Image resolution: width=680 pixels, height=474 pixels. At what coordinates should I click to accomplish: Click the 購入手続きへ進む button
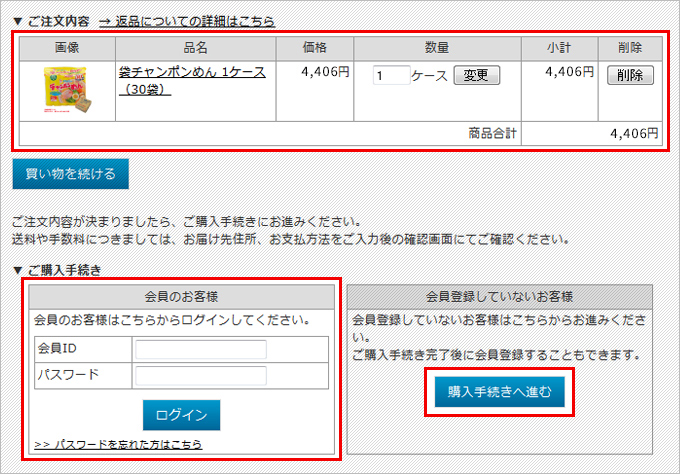pyautogui.click(x=499, y=391)
